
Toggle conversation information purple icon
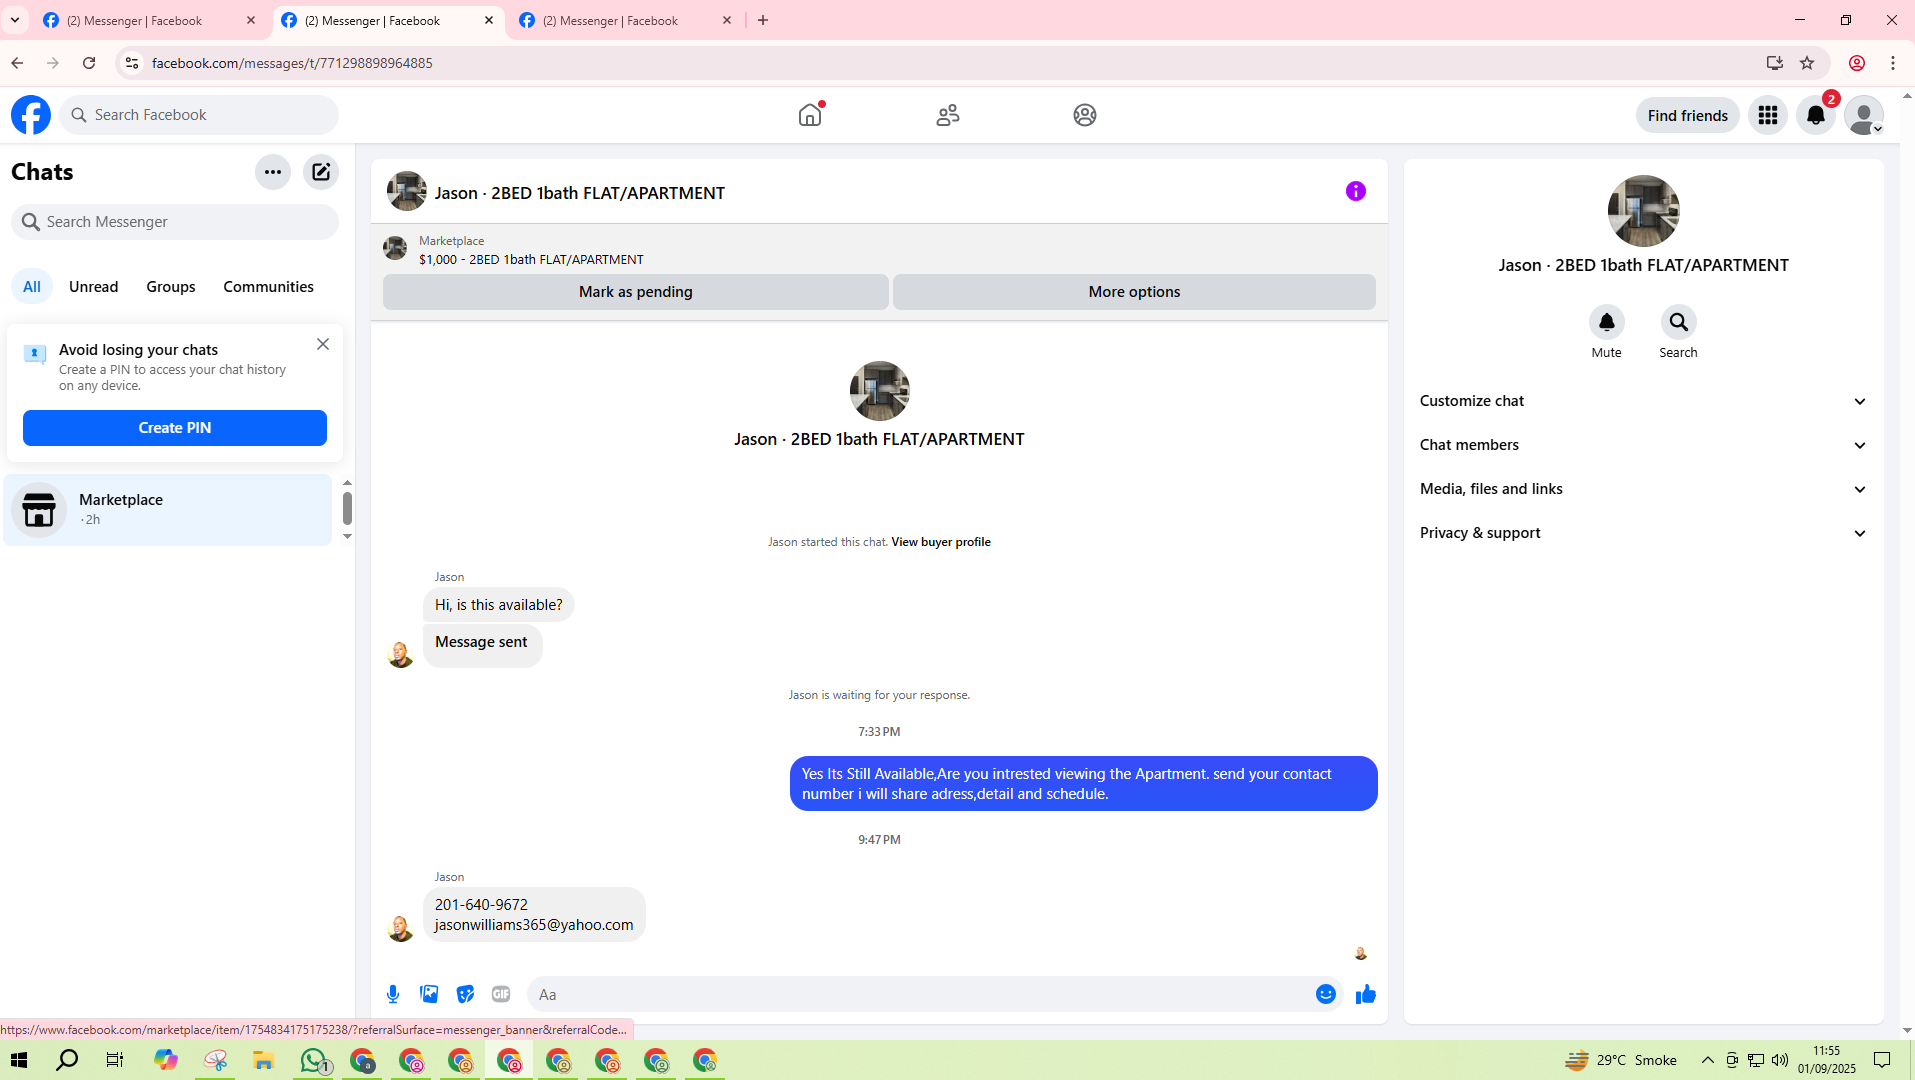click(x=1356, y=191)
